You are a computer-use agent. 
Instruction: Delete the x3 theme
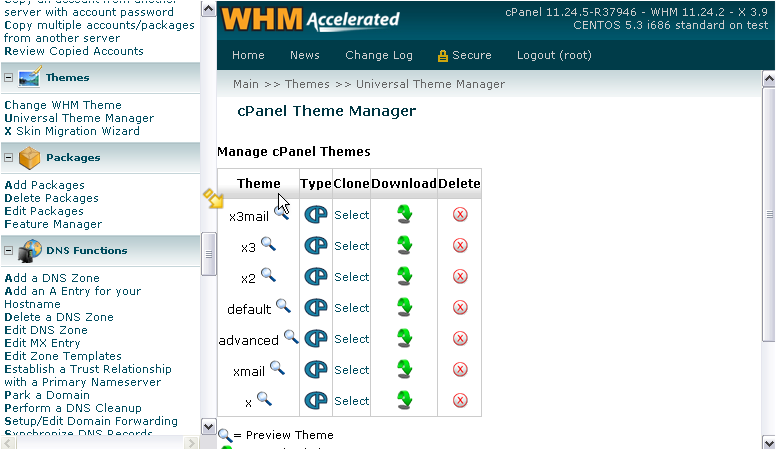[x=460, y=246]
